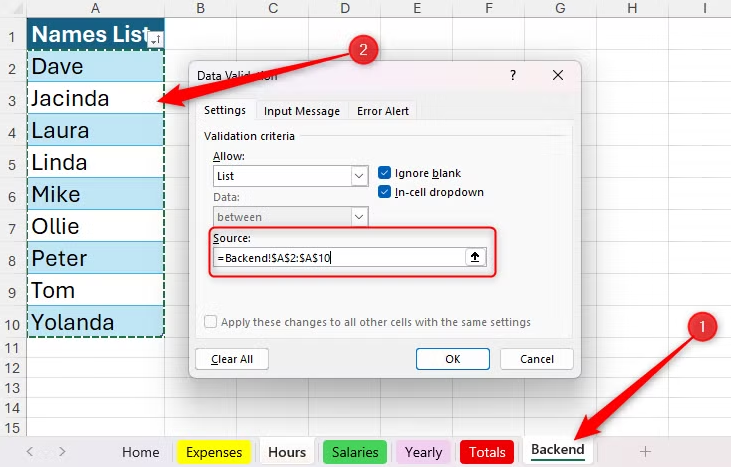Select column H header
Viewport: 731px width, 467px height.
632,8
